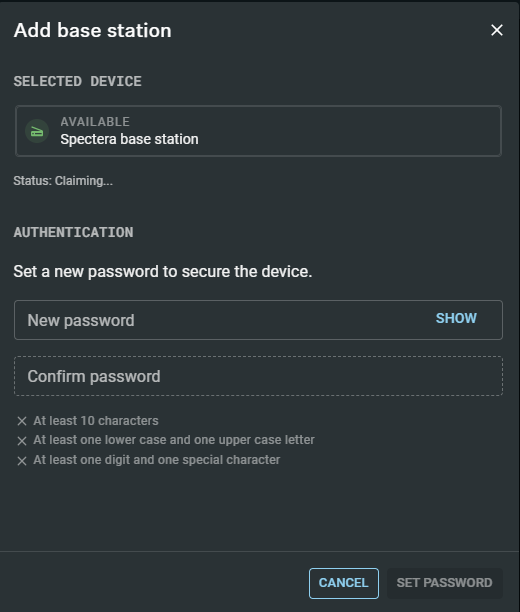Click the 'At least 10 characters' requirement
Image resolution: width=520 pixels, height=612 pixels.
96,421
